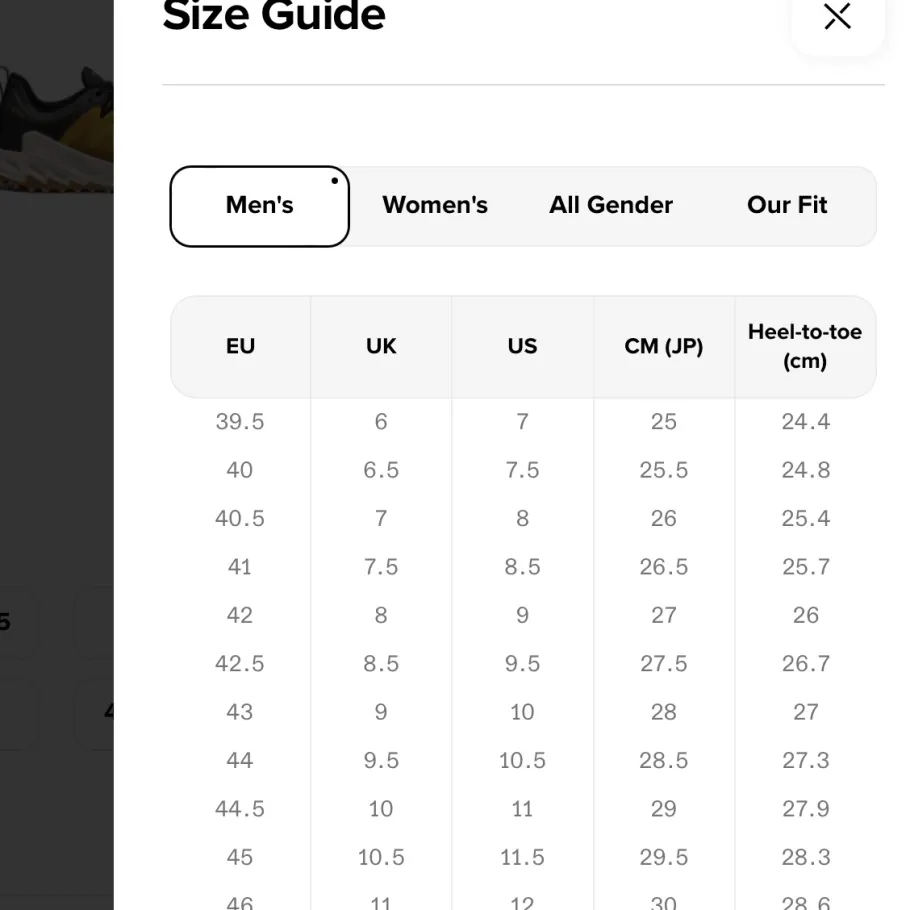Click the CM (JP) column header
This screenshot has height=910, width=910.
coord(664,346)
